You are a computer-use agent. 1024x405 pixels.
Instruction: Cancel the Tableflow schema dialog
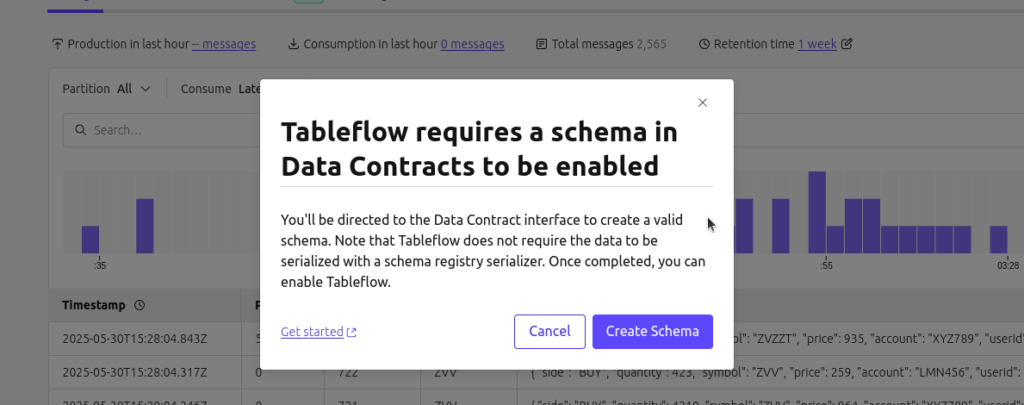click(x=549, y=331)
